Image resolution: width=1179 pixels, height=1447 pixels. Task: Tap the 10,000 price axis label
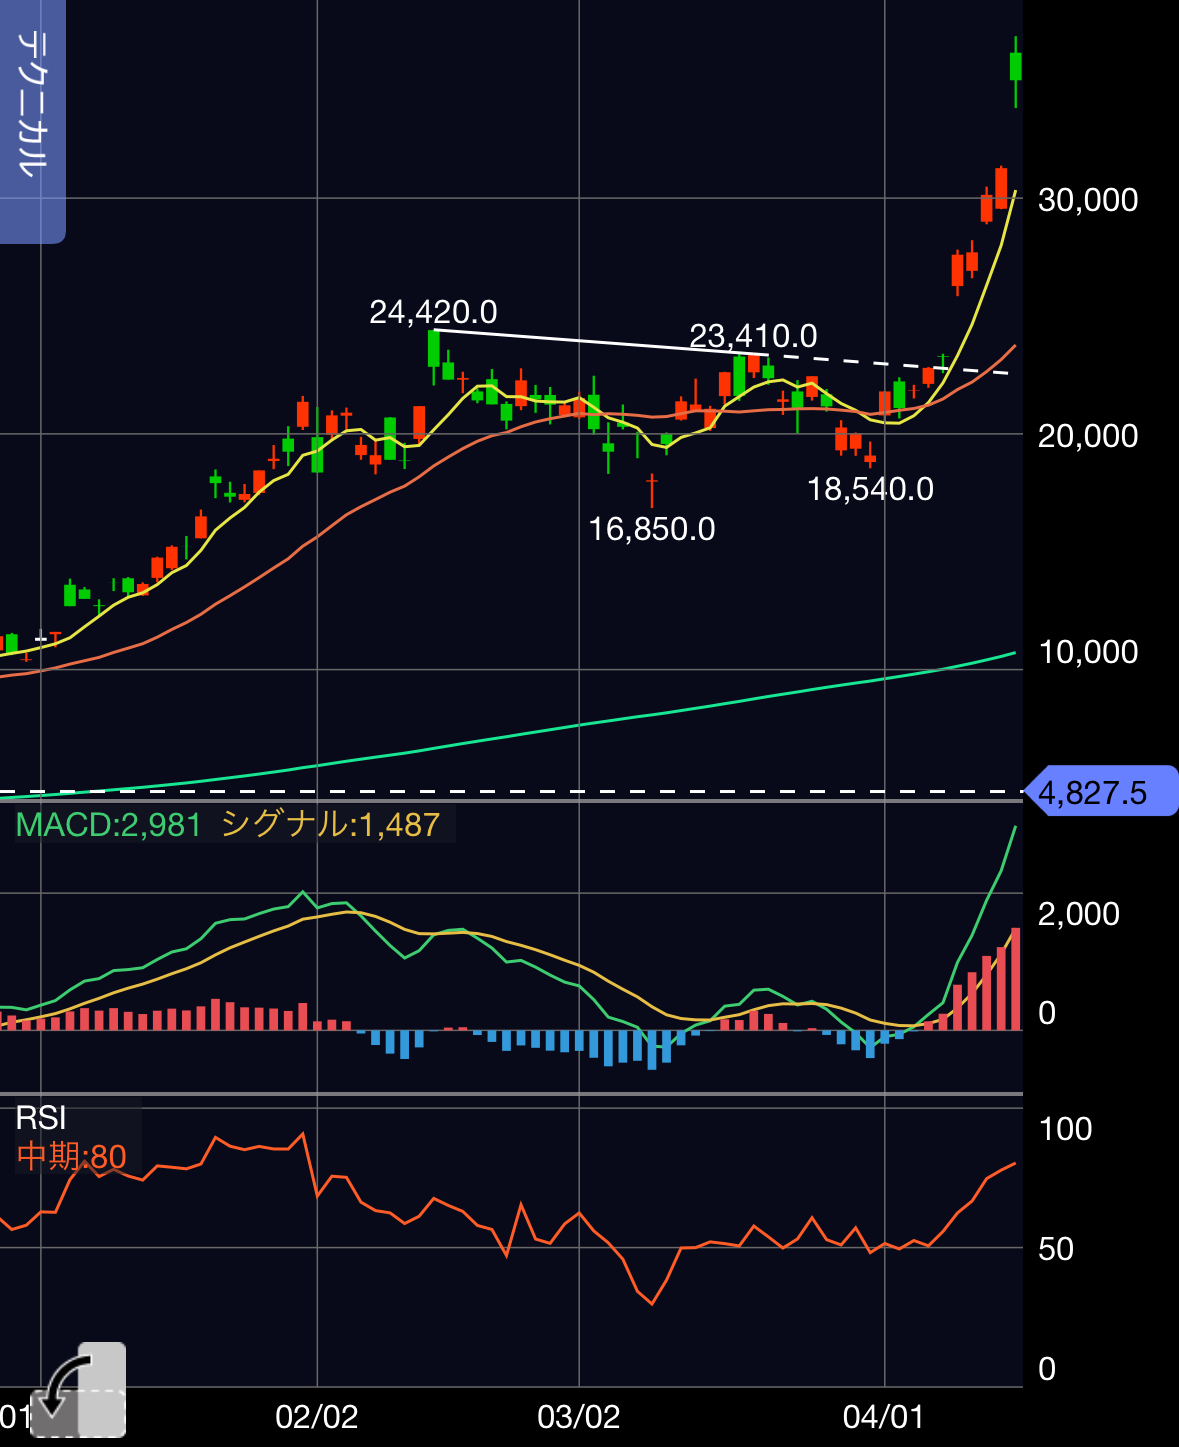pos(1088,652)
